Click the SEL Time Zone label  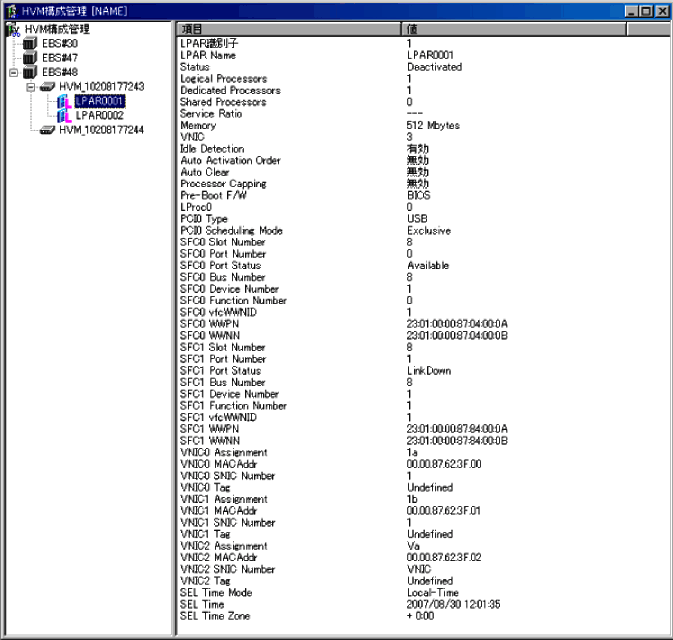pyautogui.click(x=215, y=616)
